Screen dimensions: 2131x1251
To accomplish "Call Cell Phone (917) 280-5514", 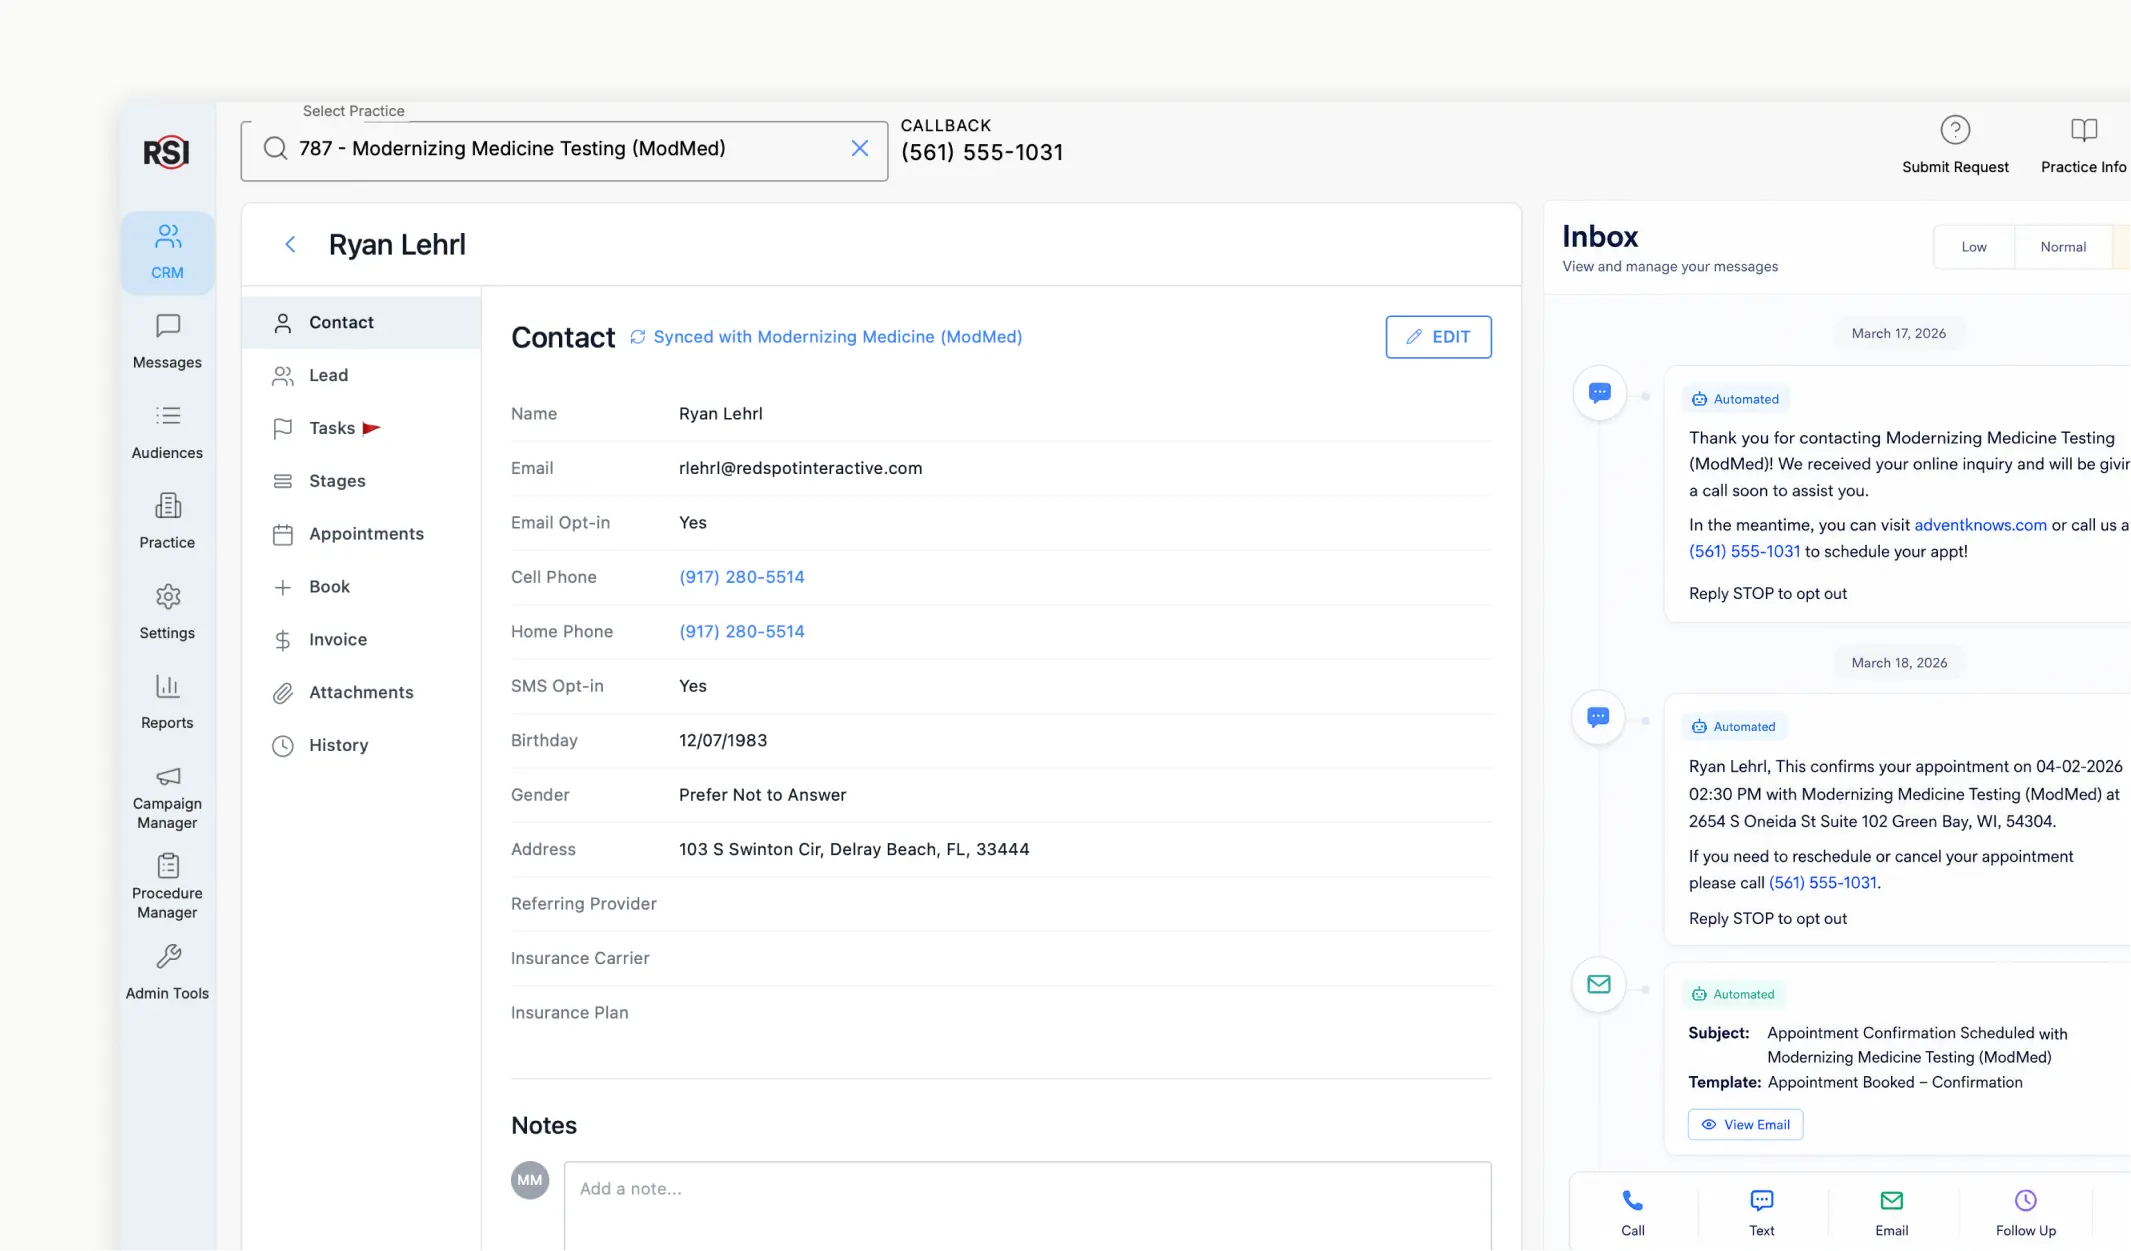I will tap(741, 577).
